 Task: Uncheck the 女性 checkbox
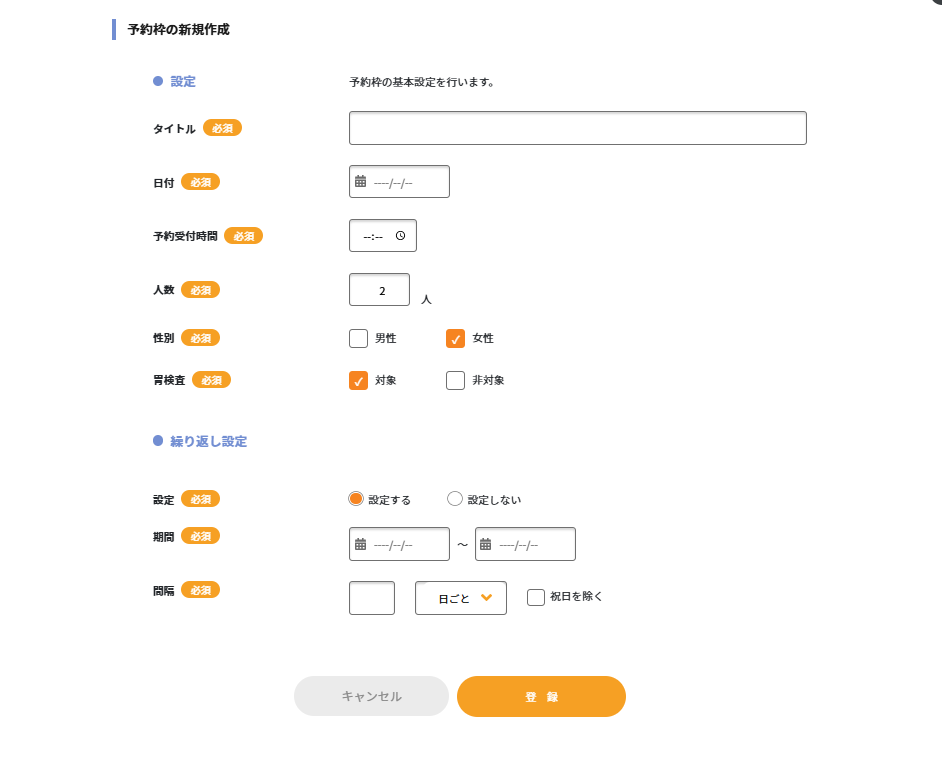pos(455,338)
